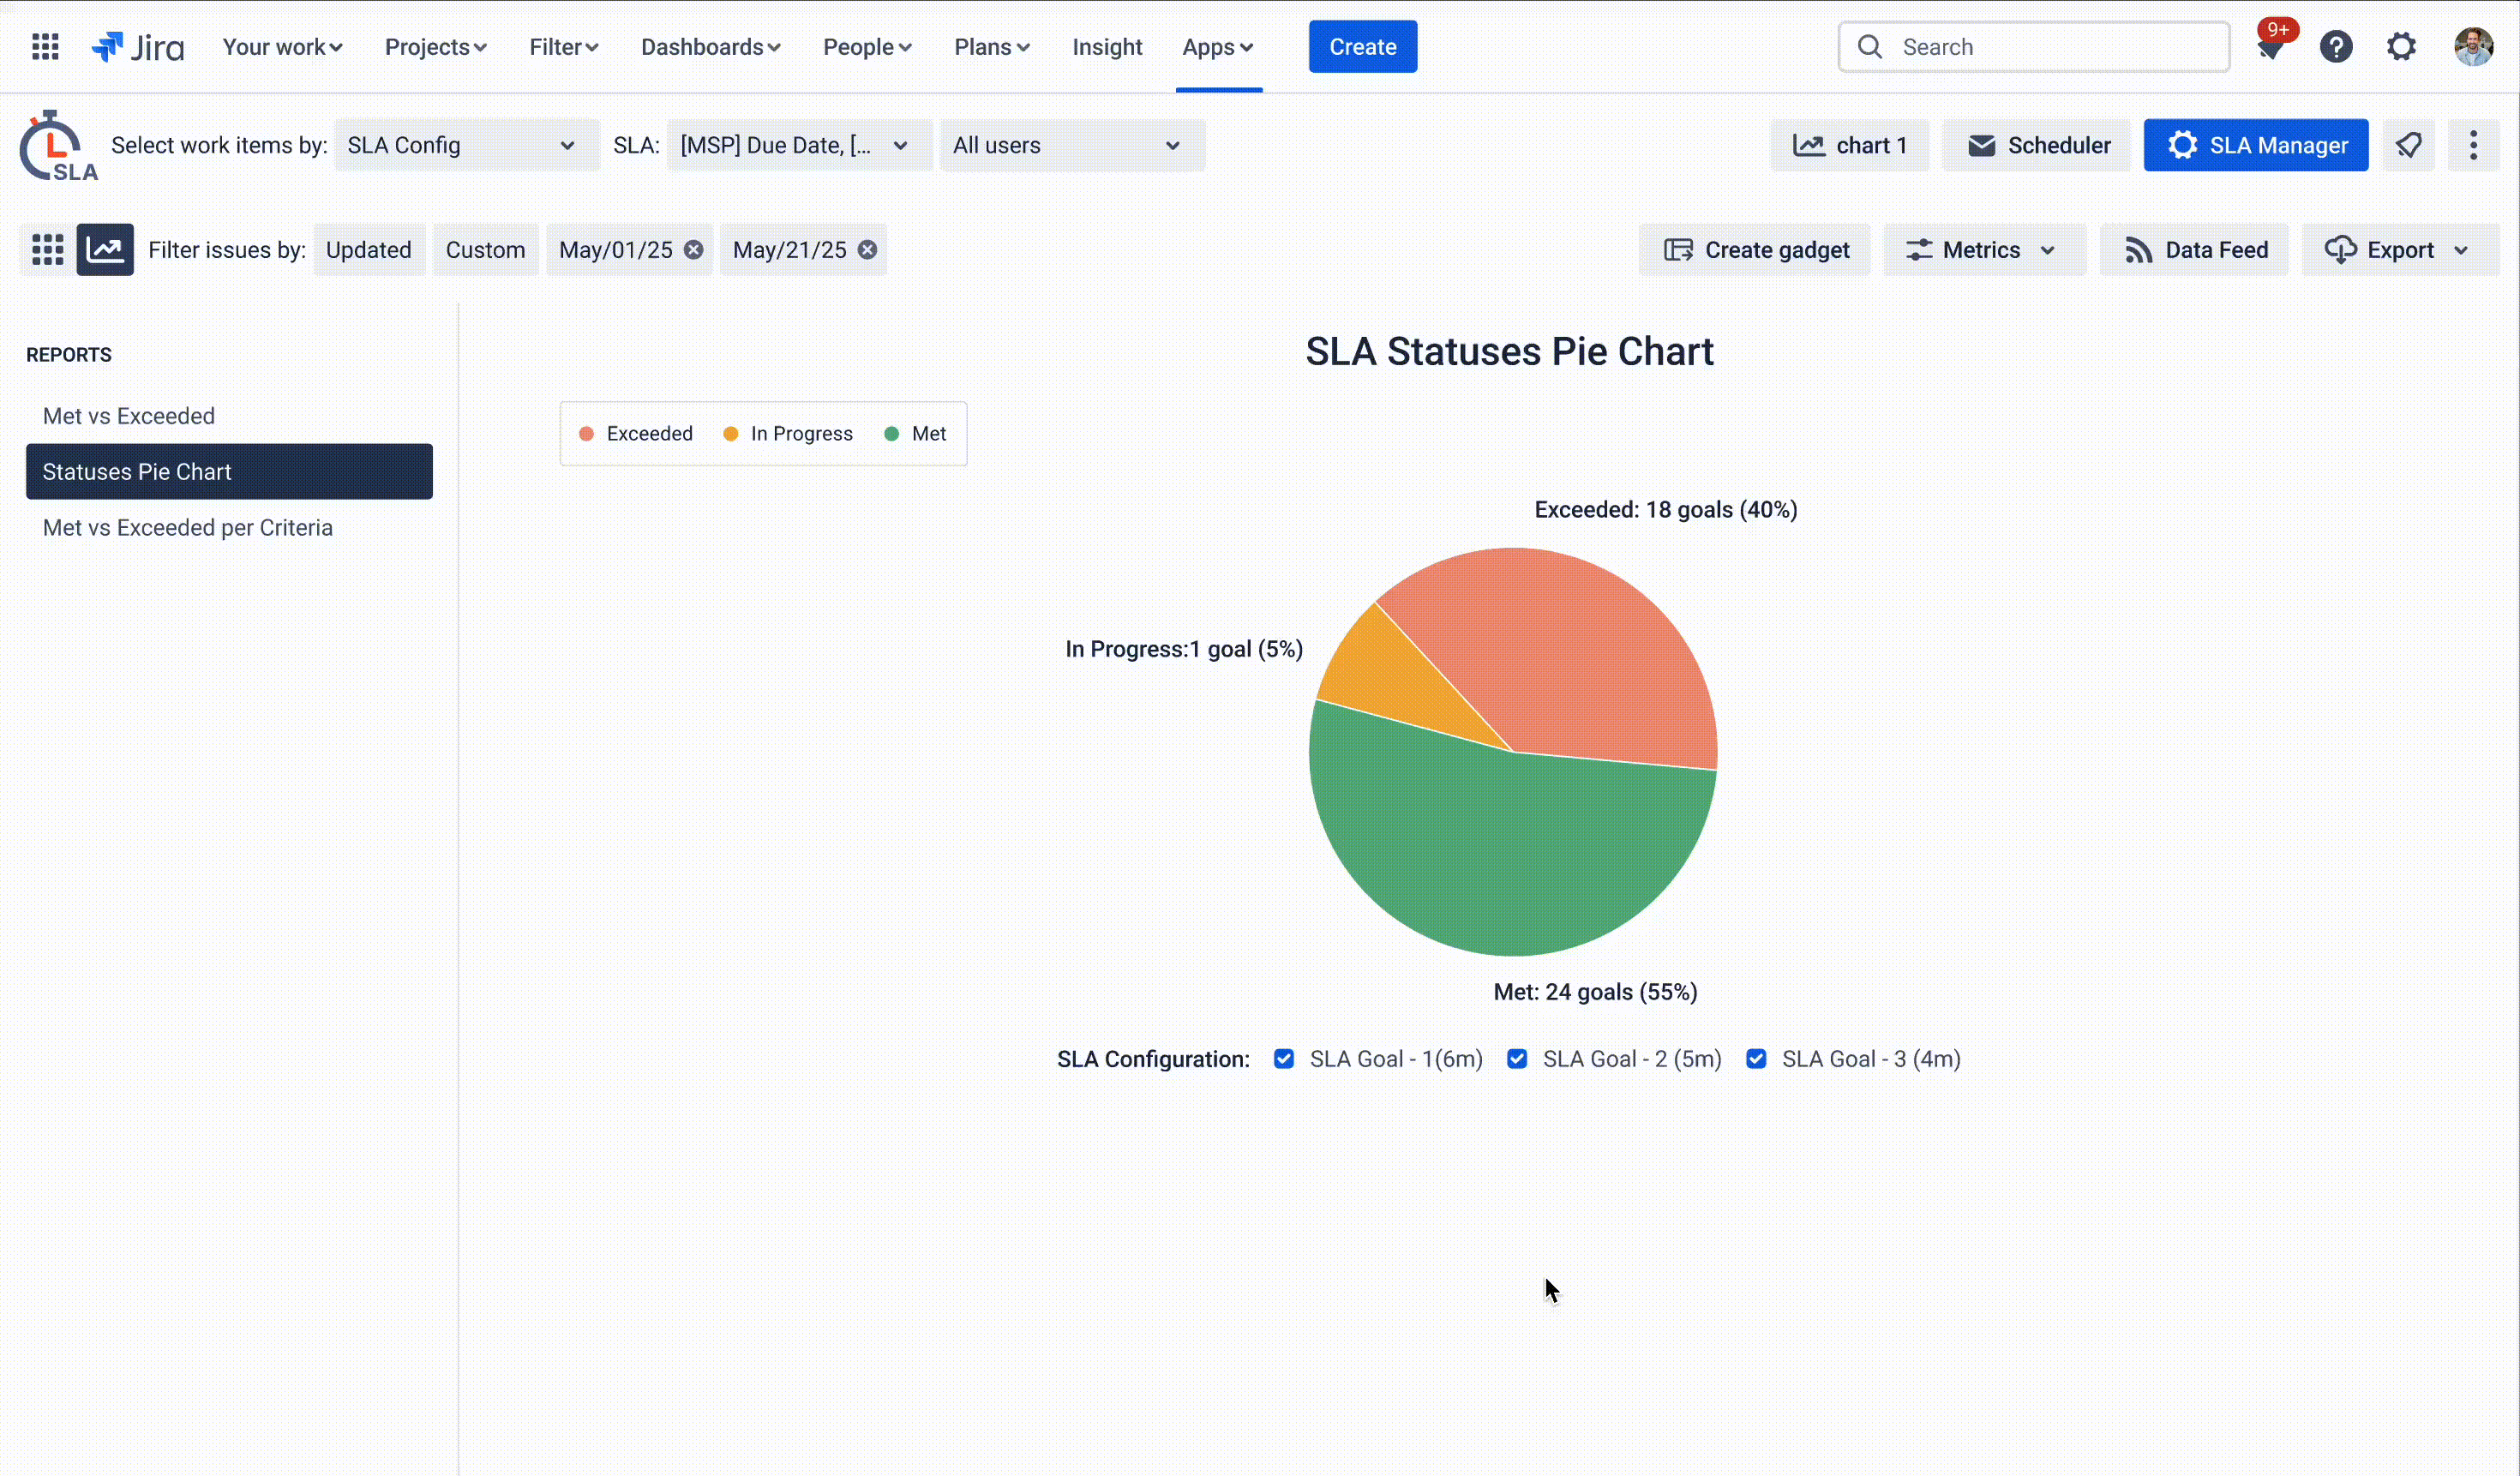Open the SLA Config dropdown
The width and height of the screenshot is (2520, 1476).
pyautogui.click(x=466, y=145)
